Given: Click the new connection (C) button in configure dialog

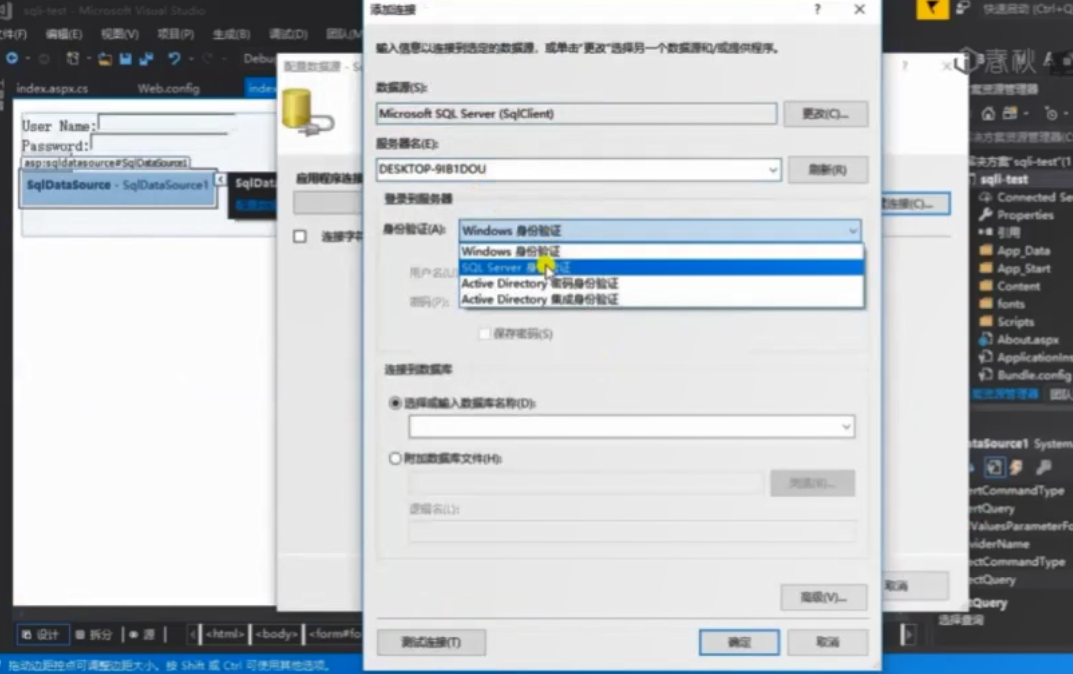Looking at the screenshot, I should tap(916, 203).
